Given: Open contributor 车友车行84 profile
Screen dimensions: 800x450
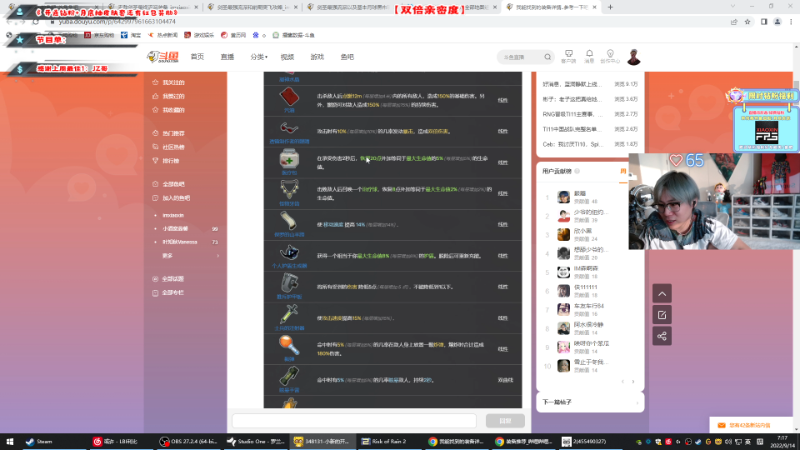Looking at the screenshot, I should click(x=589, y=306).
